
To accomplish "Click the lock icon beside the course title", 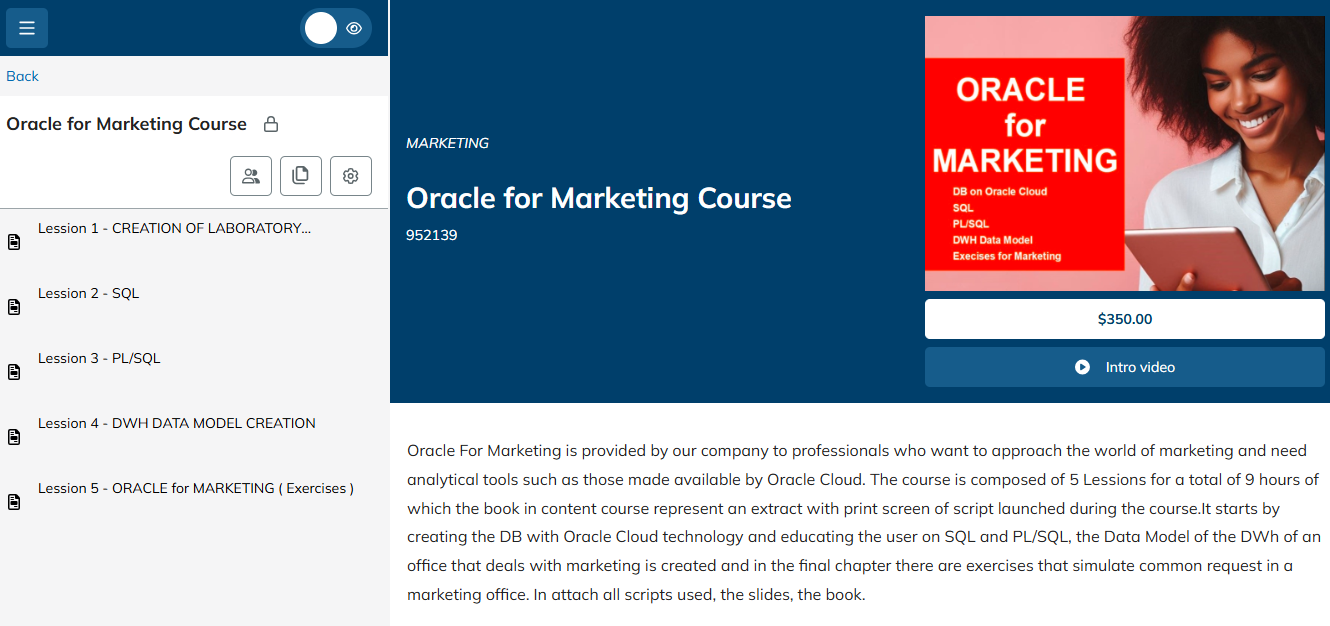I will [270, 124].
